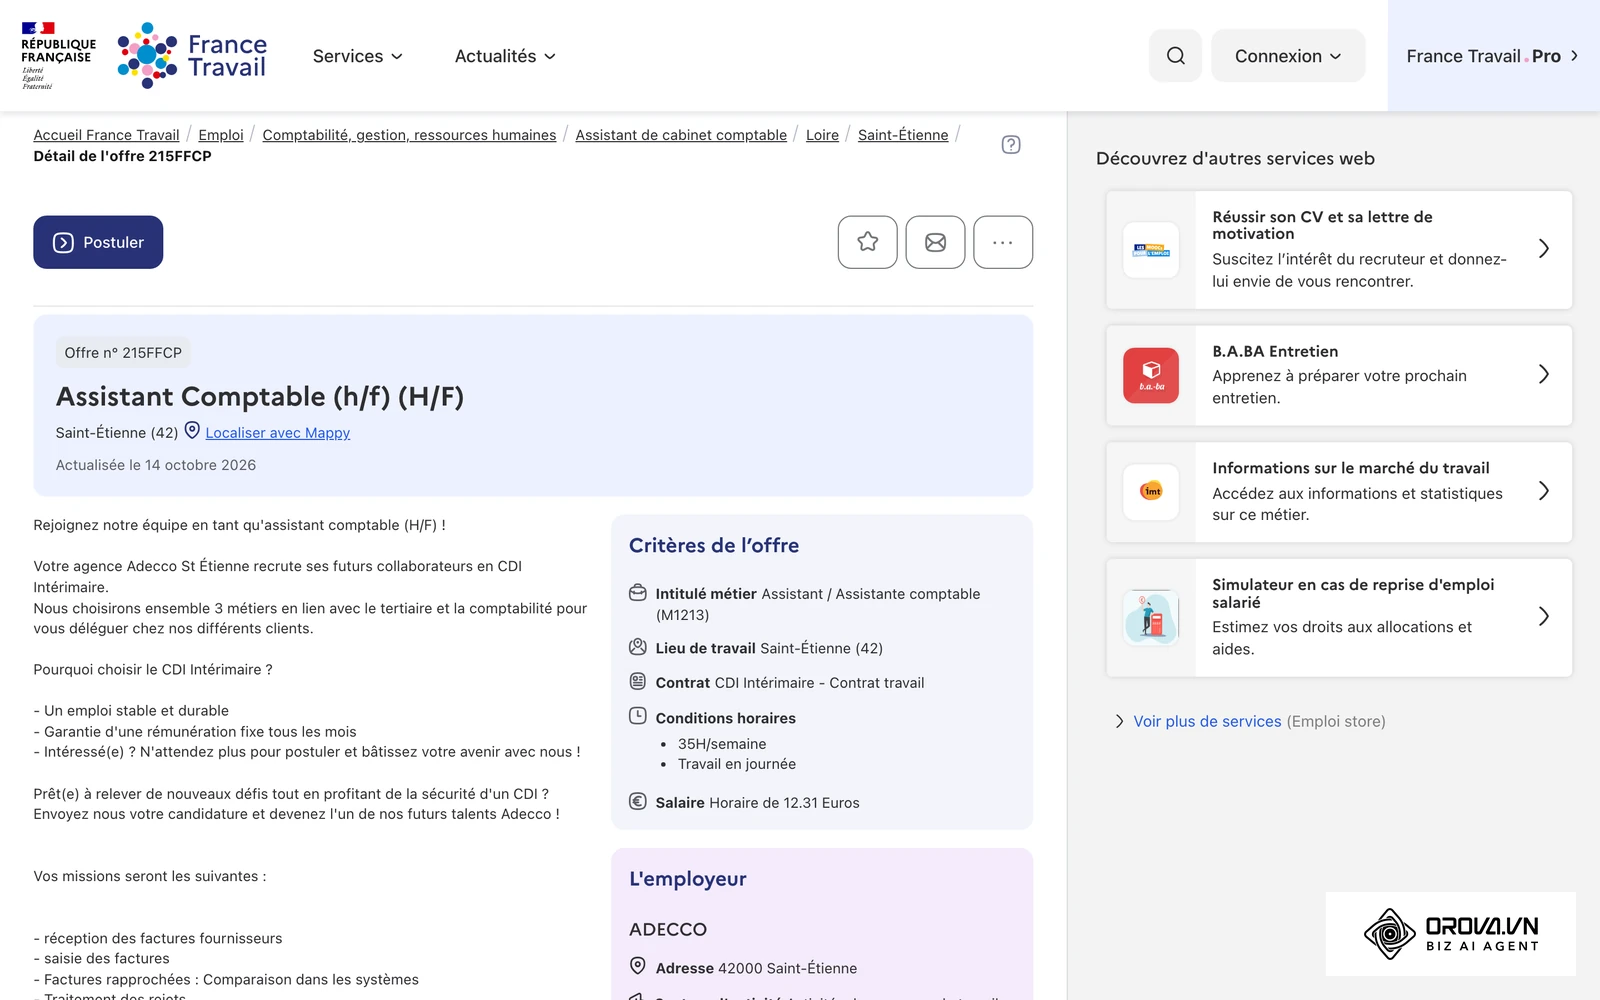Click the euro icon next to Salaire
This screenshot has height=1000, width=1600.
(x=638, y=801)
